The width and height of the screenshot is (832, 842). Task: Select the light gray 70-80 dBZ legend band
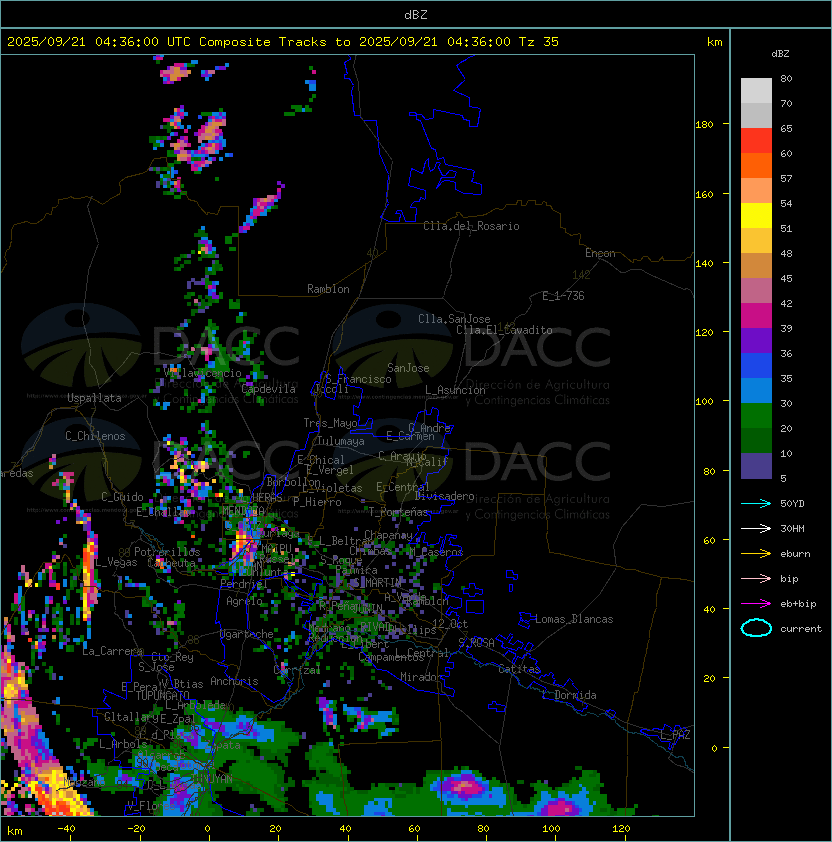pyautogui.click(x=756, y=91)
